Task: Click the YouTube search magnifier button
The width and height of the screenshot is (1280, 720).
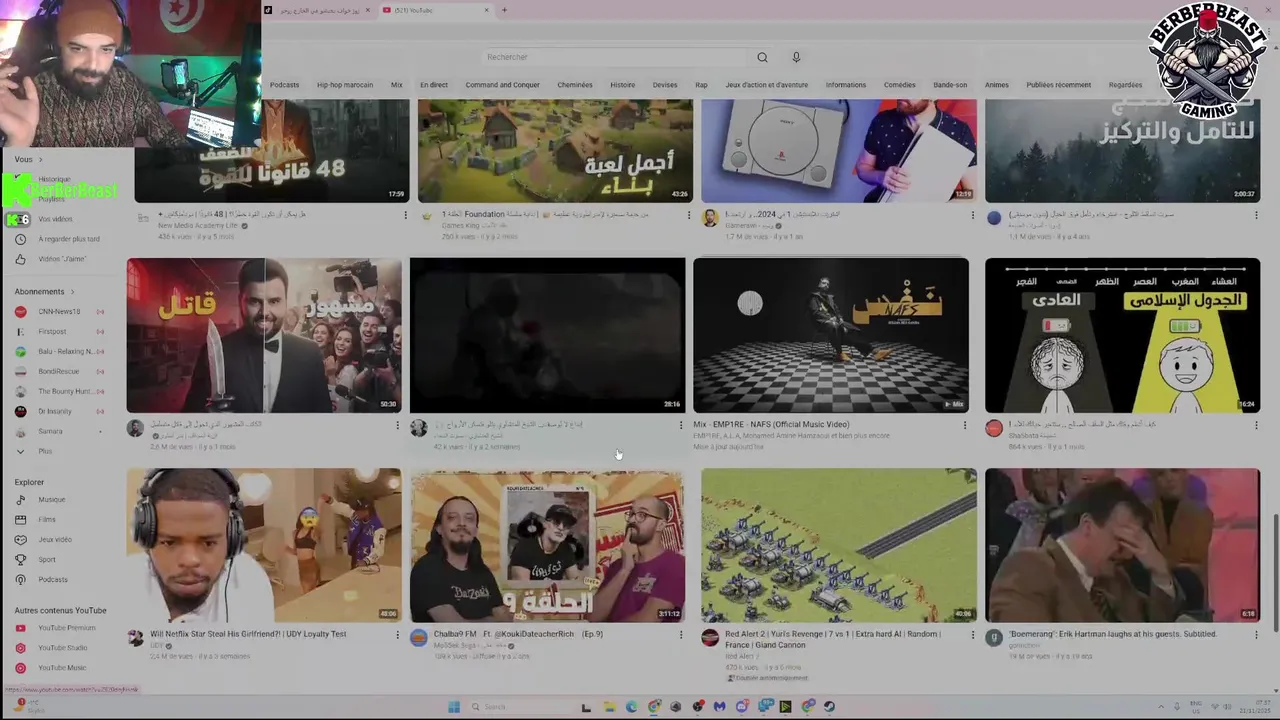Action: tap(762, 57)
